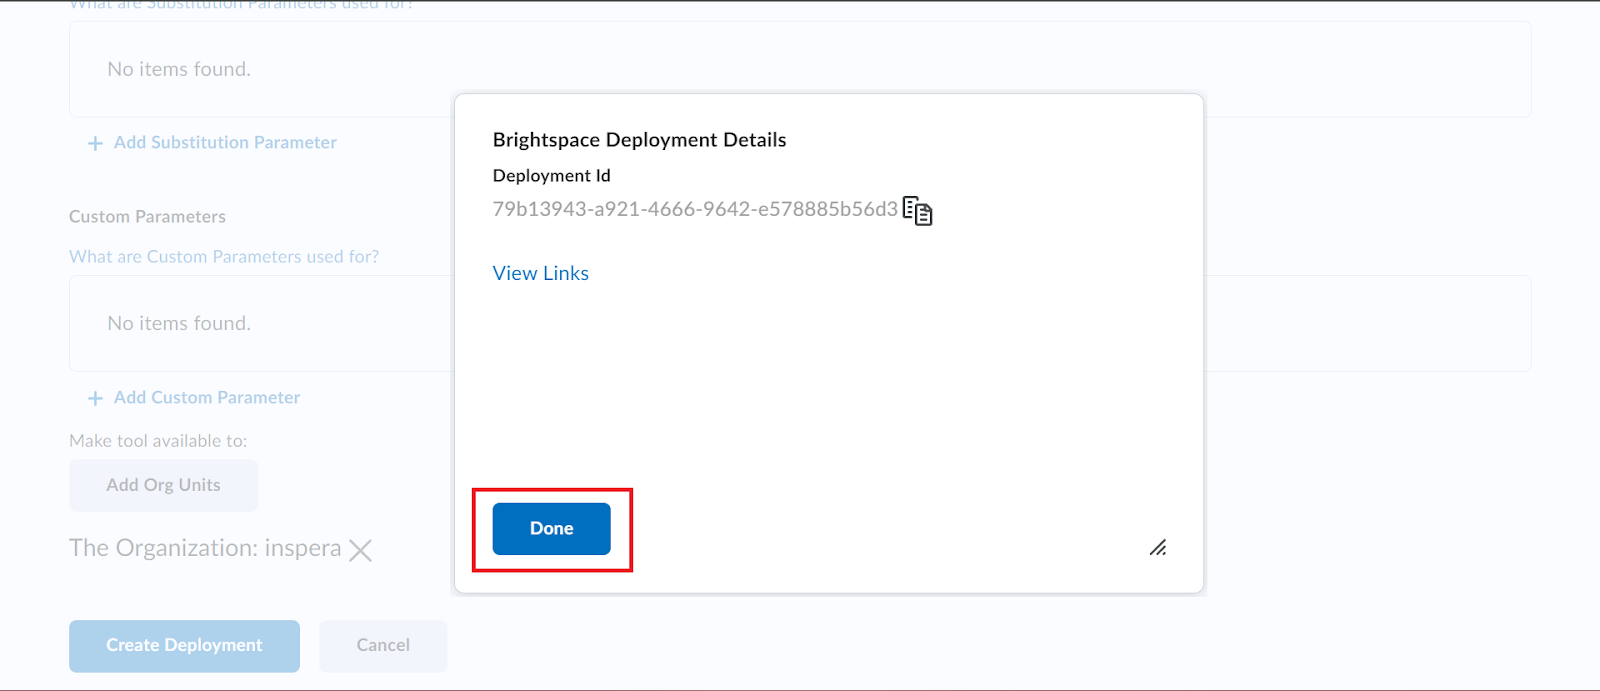Cancel the deployment form
The height and width of the screenshot is (691, 1600).
coord(383,645)
